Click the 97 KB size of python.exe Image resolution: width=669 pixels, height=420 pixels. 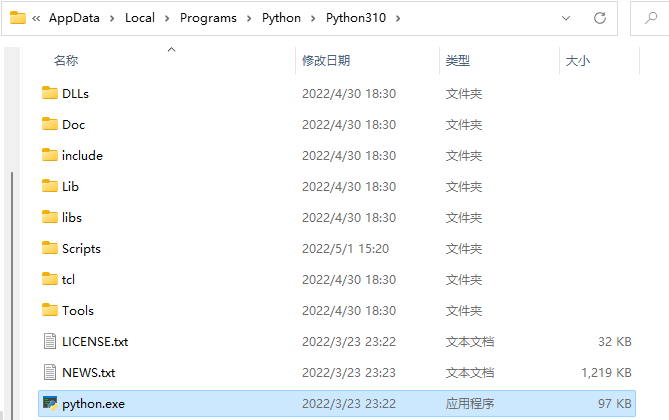click(x=614, y=403)
